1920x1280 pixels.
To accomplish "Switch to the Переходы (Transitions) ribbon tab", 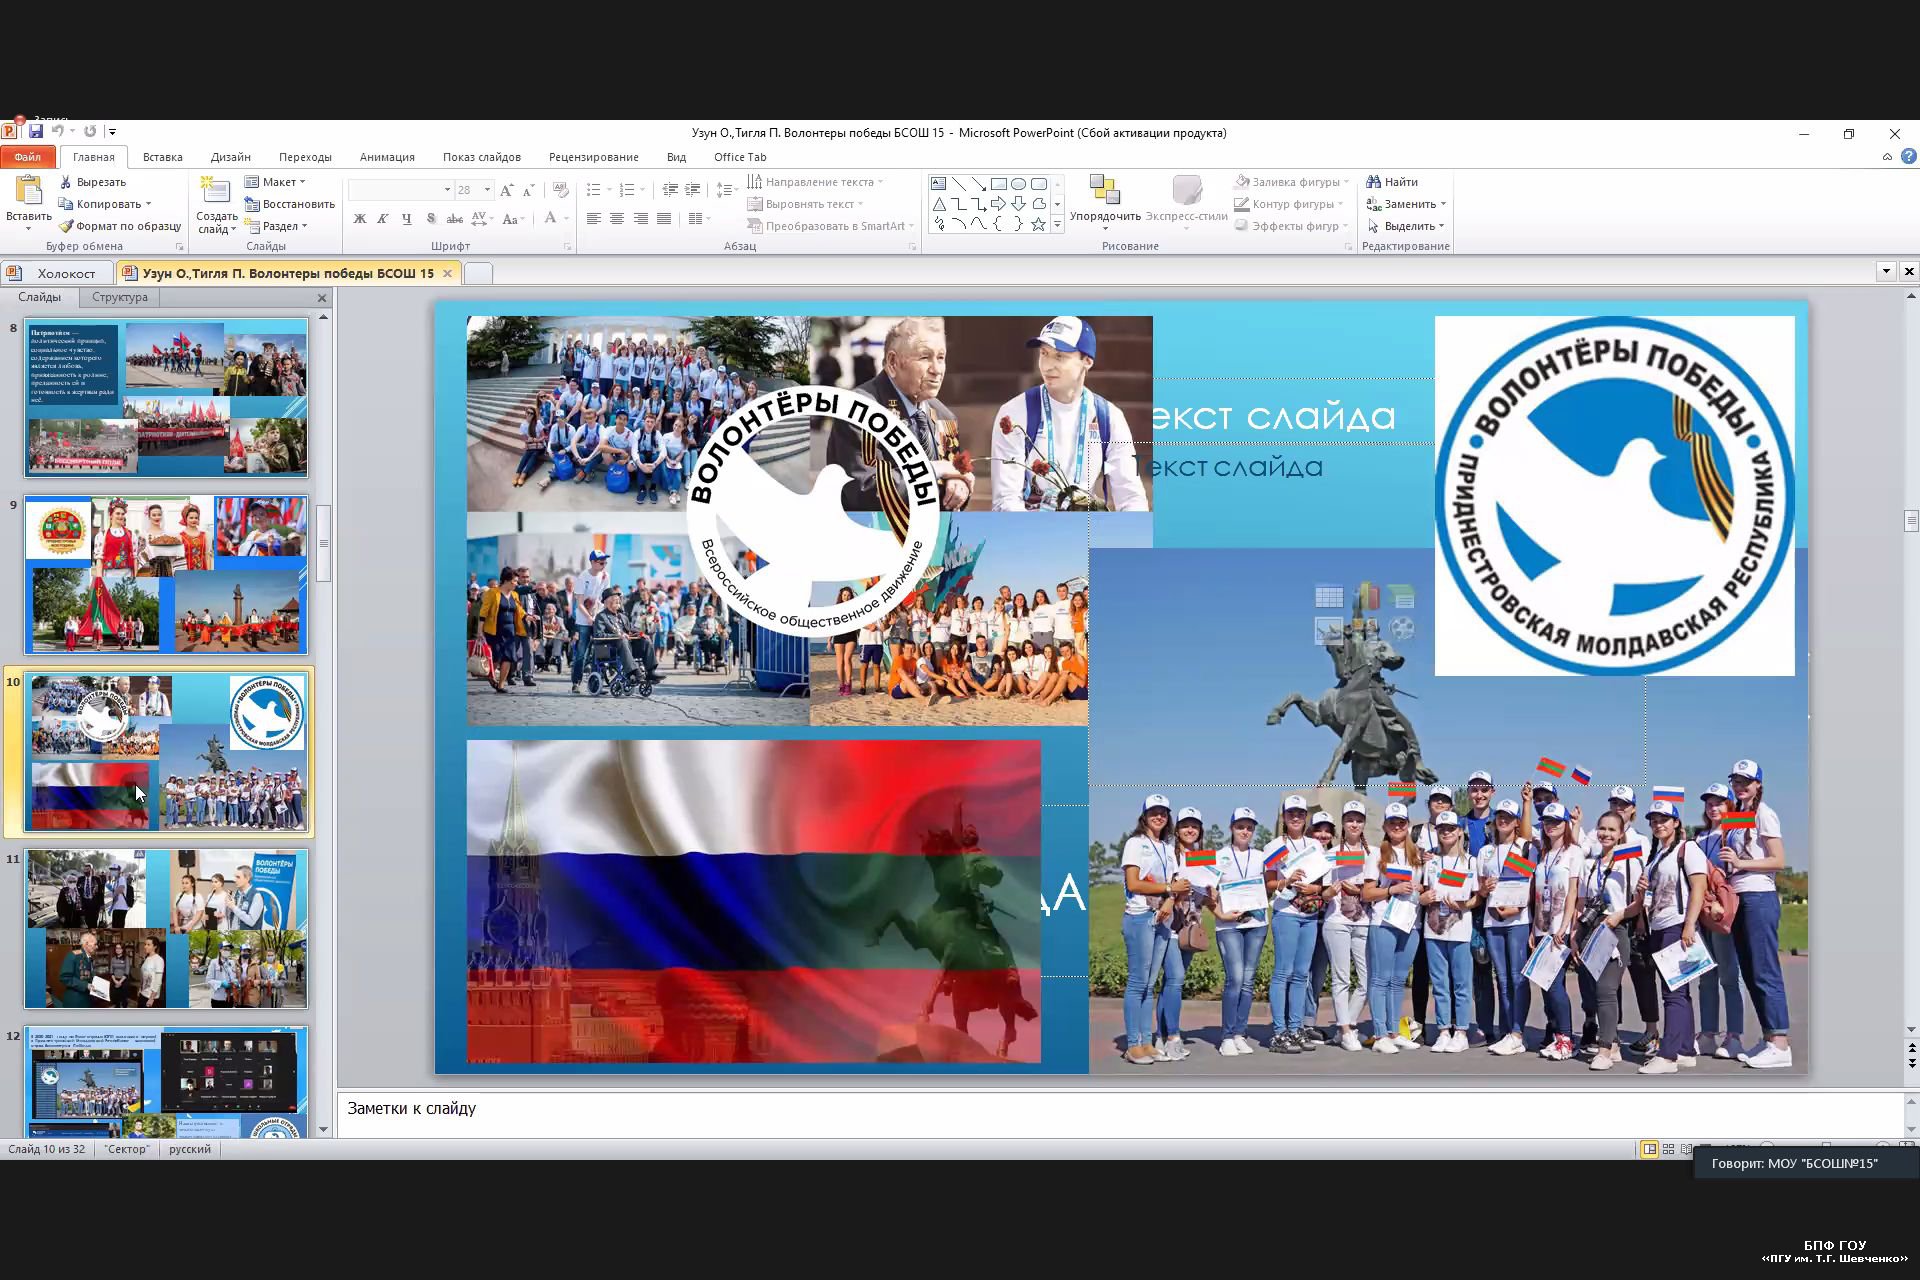I will (x=305, y=157).
